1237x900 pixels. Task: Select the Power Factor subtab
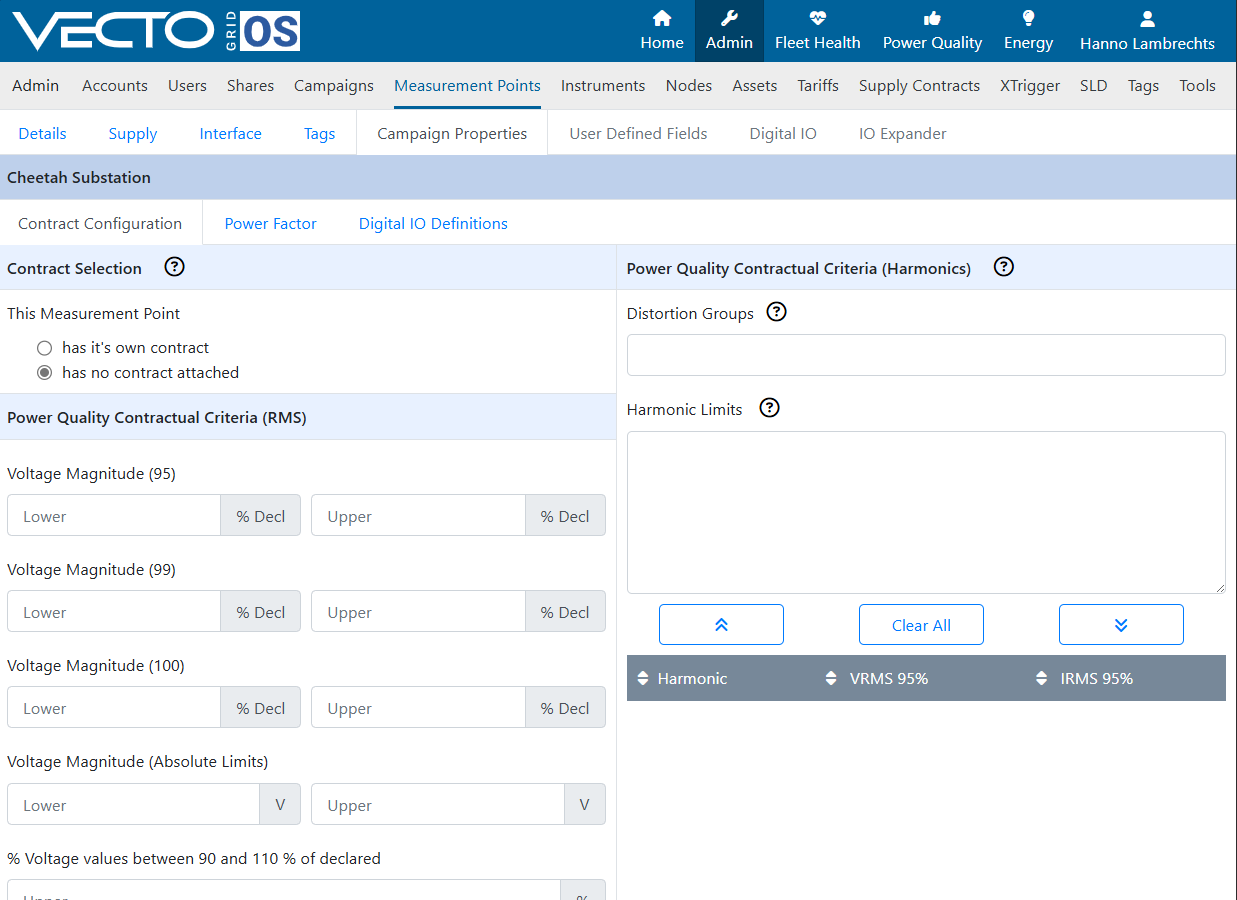coord(270,223)
